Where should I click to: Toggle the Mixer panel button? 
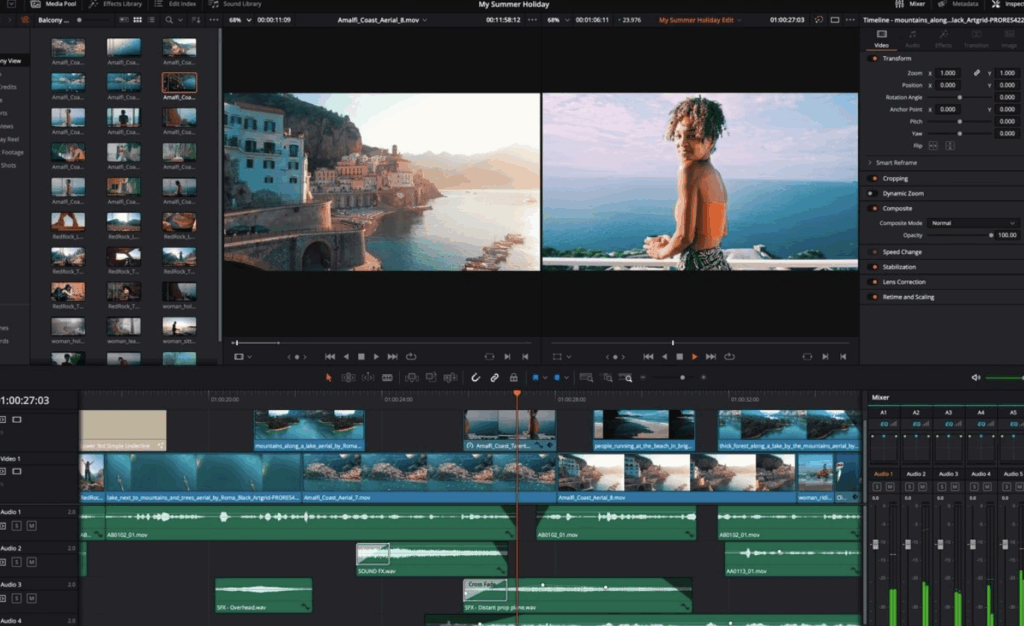point(910,4)
